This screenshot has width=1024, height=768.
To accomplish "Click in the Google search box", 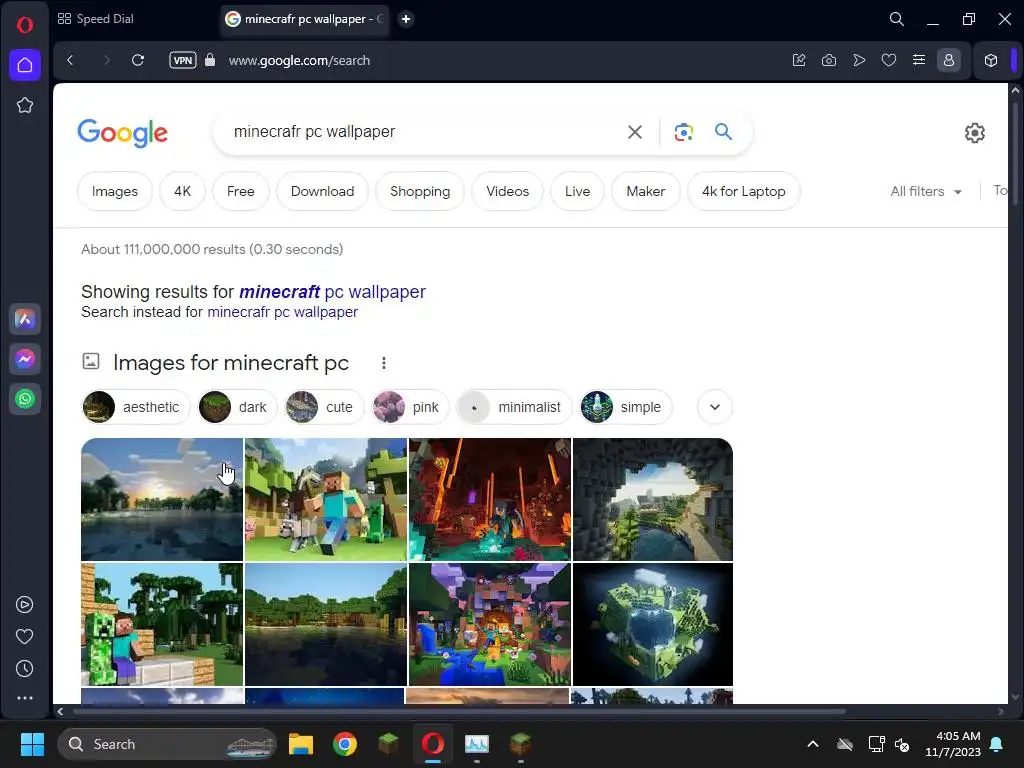I will coord(418,132).
